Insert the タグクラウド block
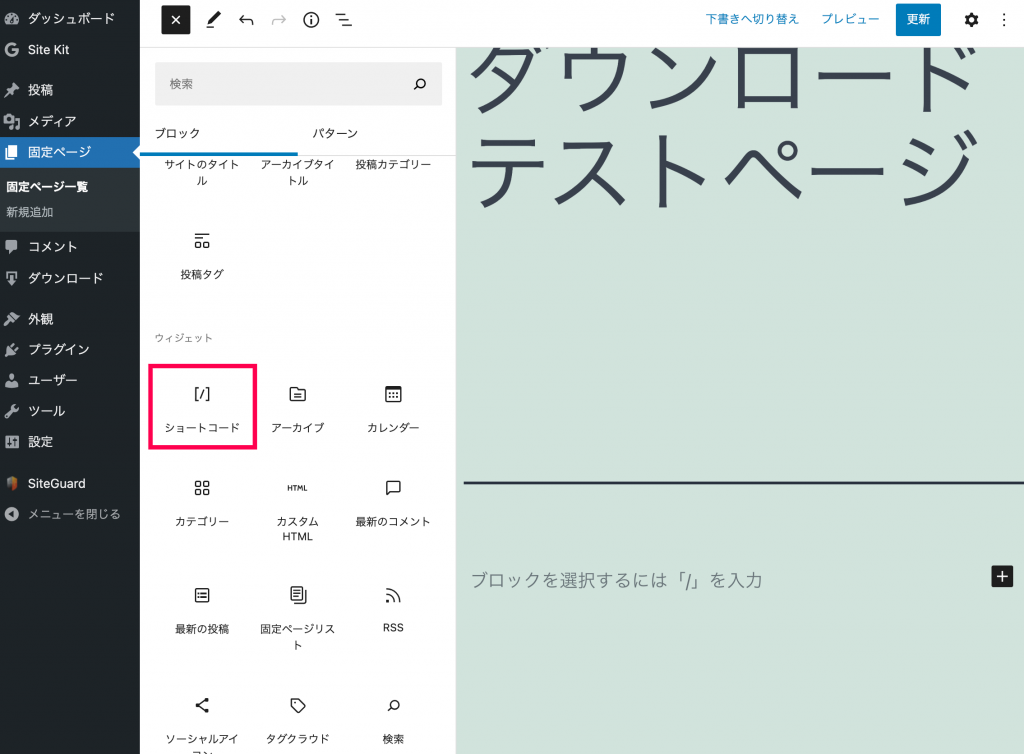The width and height of the screenshot is (1024, 754). (297, 719)
